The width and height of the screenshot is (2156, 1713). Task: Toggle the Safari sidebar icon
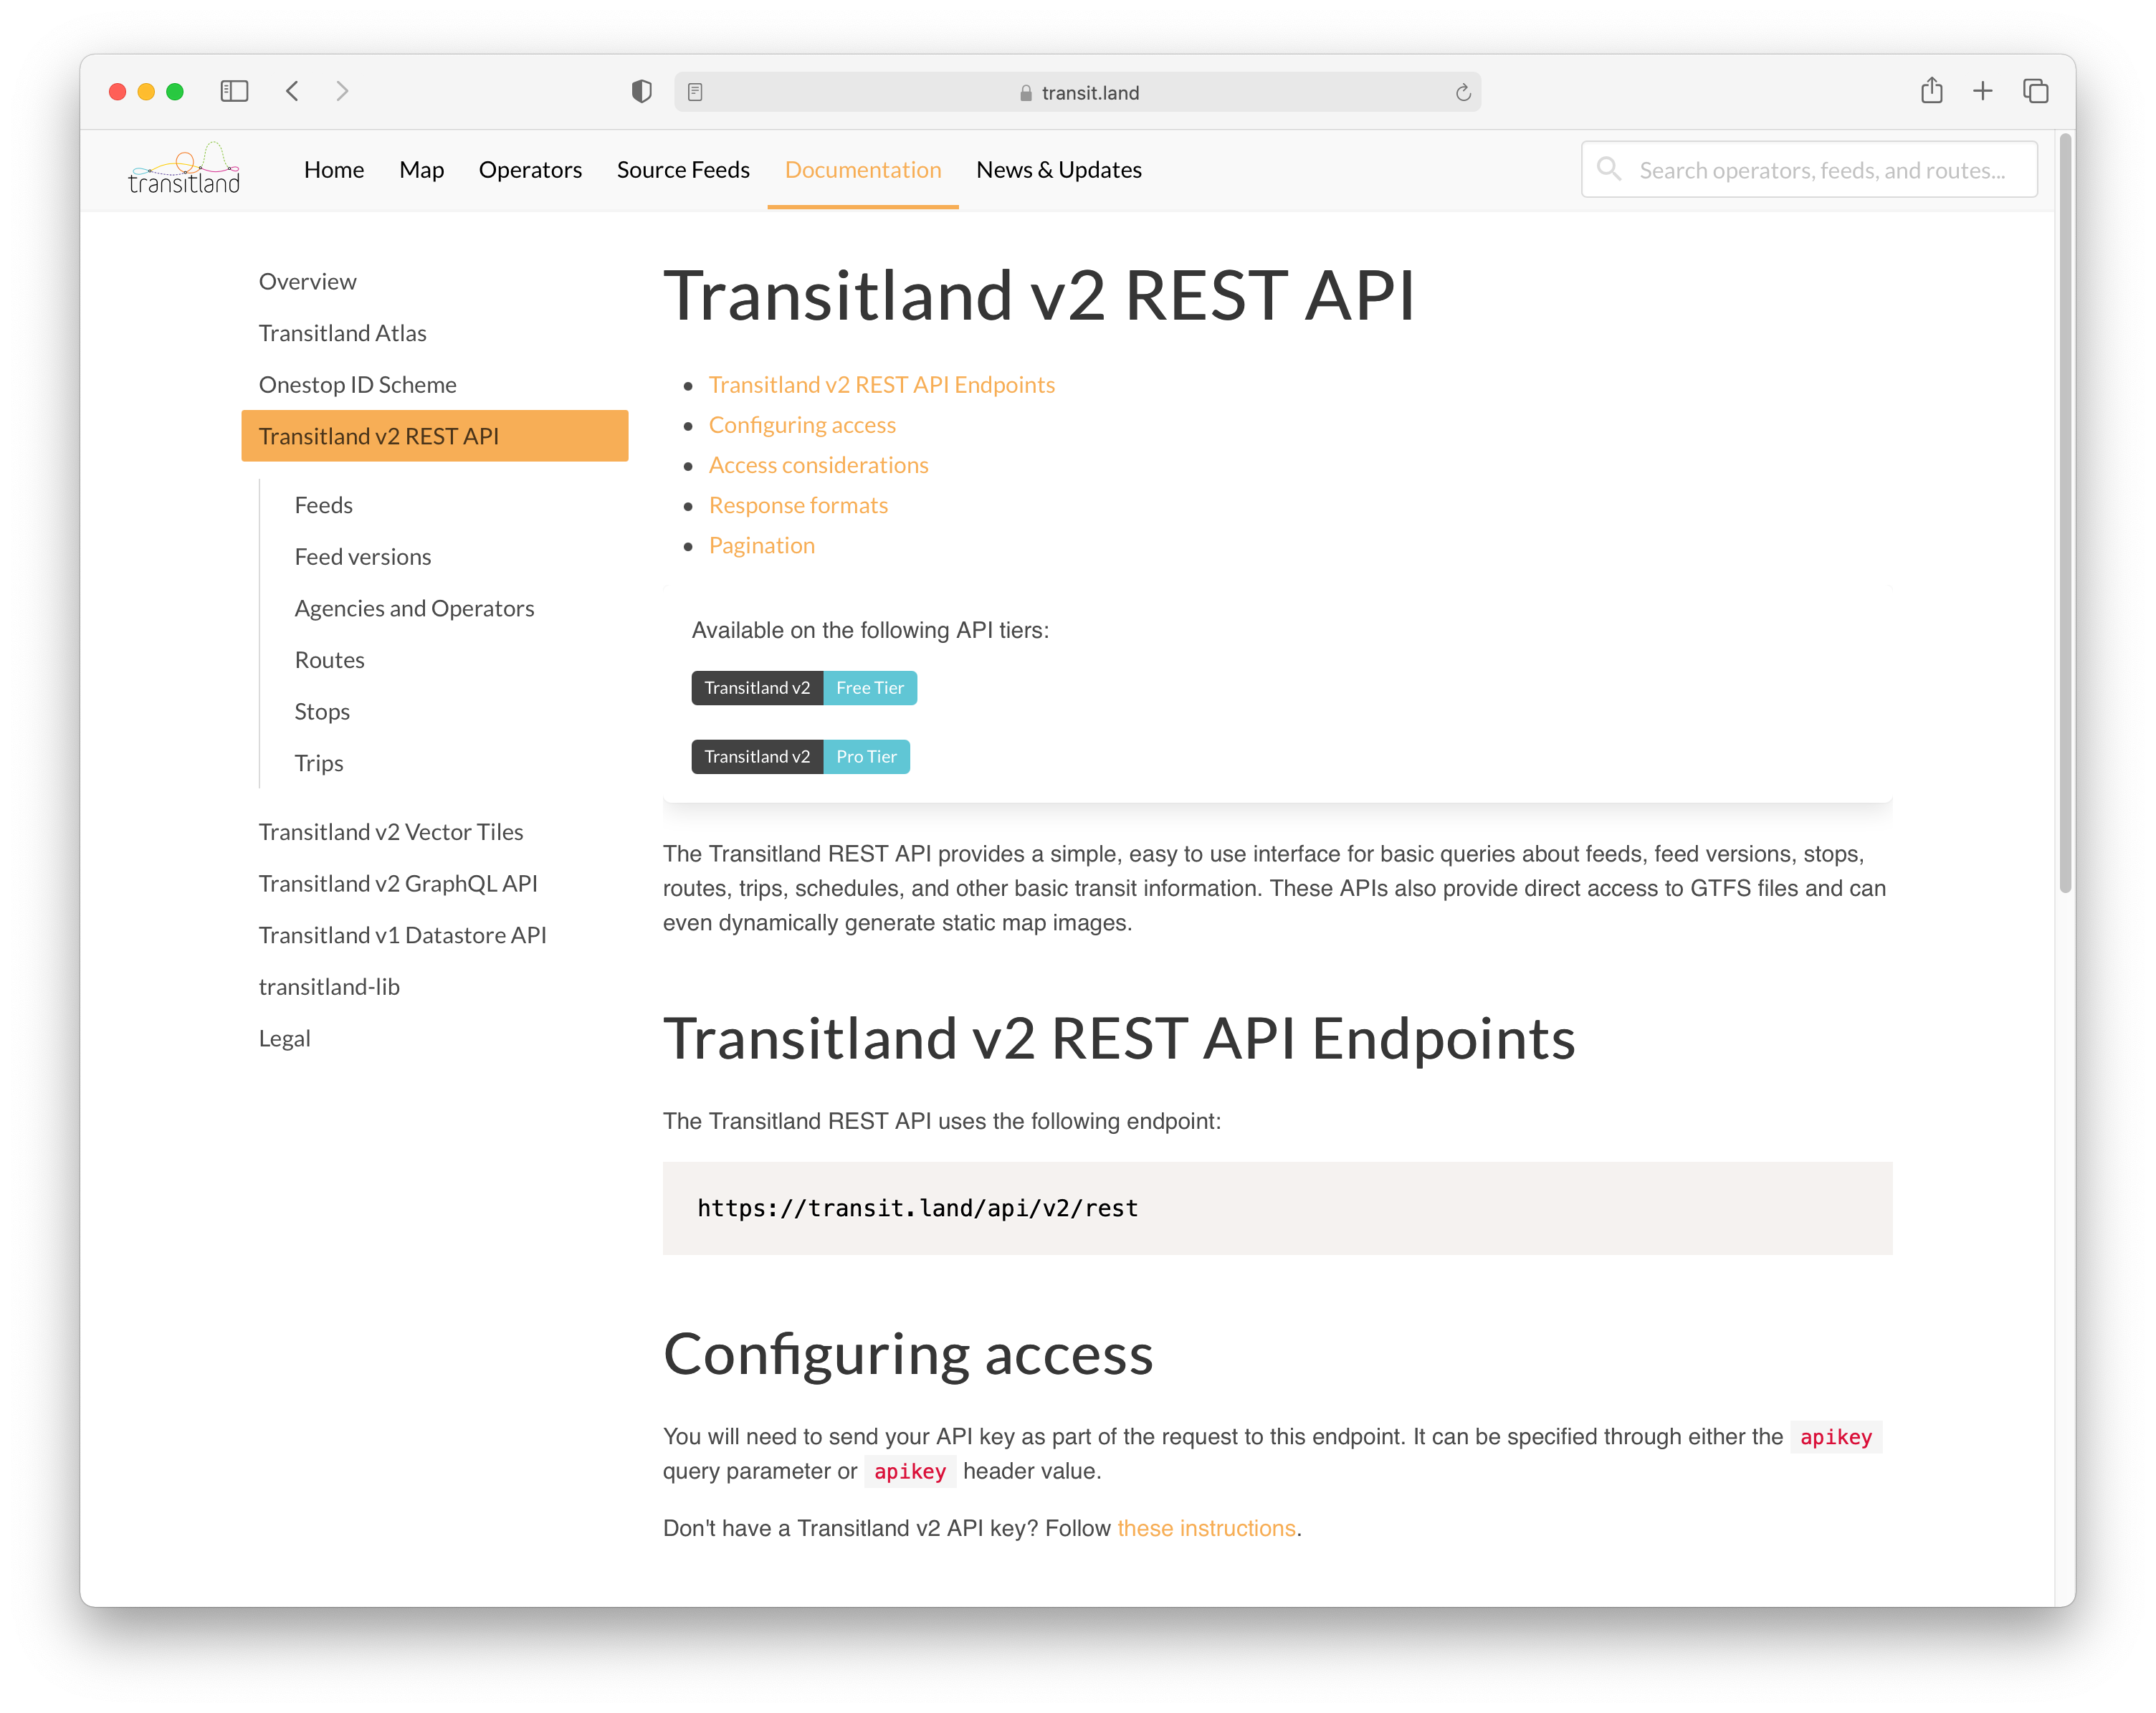[234, 91]
